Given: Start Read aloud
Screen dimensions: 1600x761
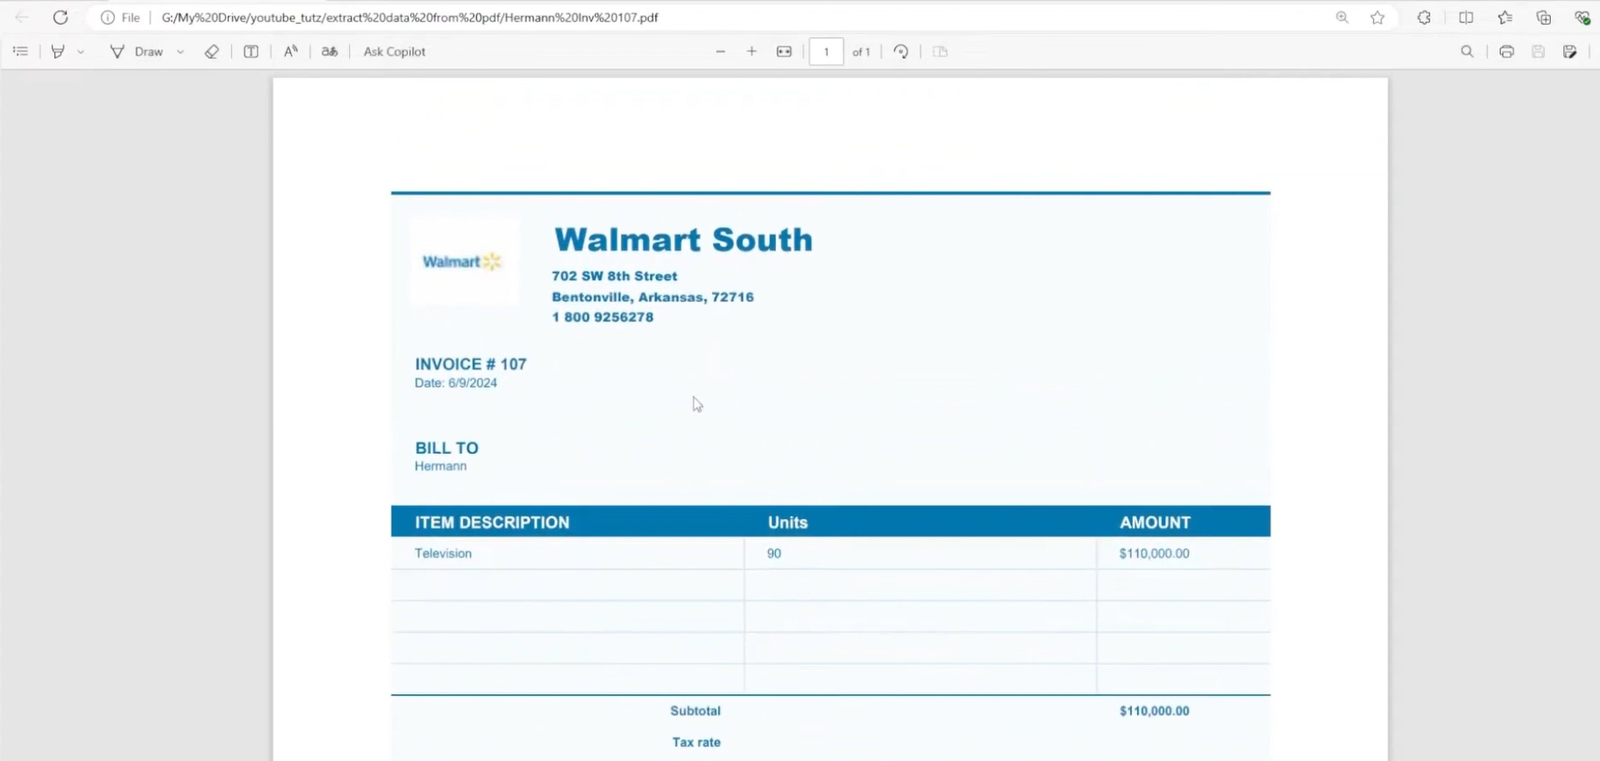Looking at the screenshot, I should pyautogui.click(x=290, y=51).
